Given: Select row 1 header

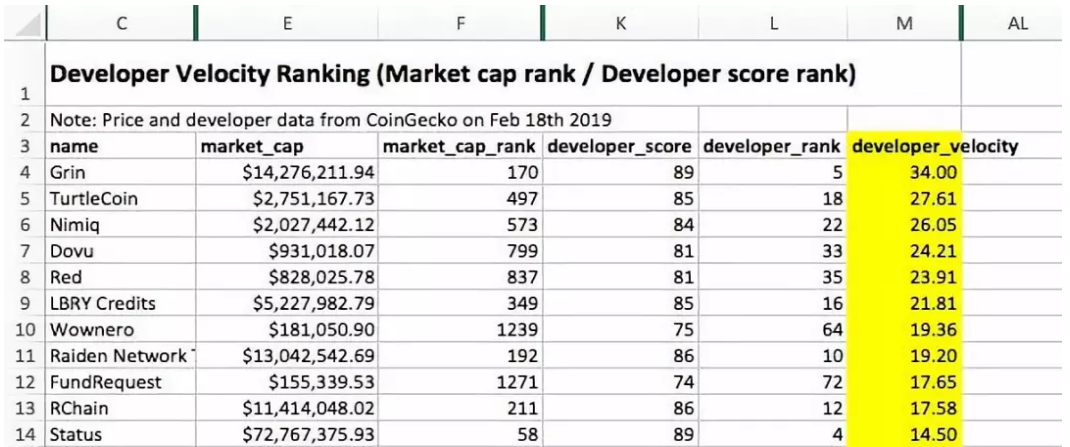Looking at the screenshot, I should (26, 74).
